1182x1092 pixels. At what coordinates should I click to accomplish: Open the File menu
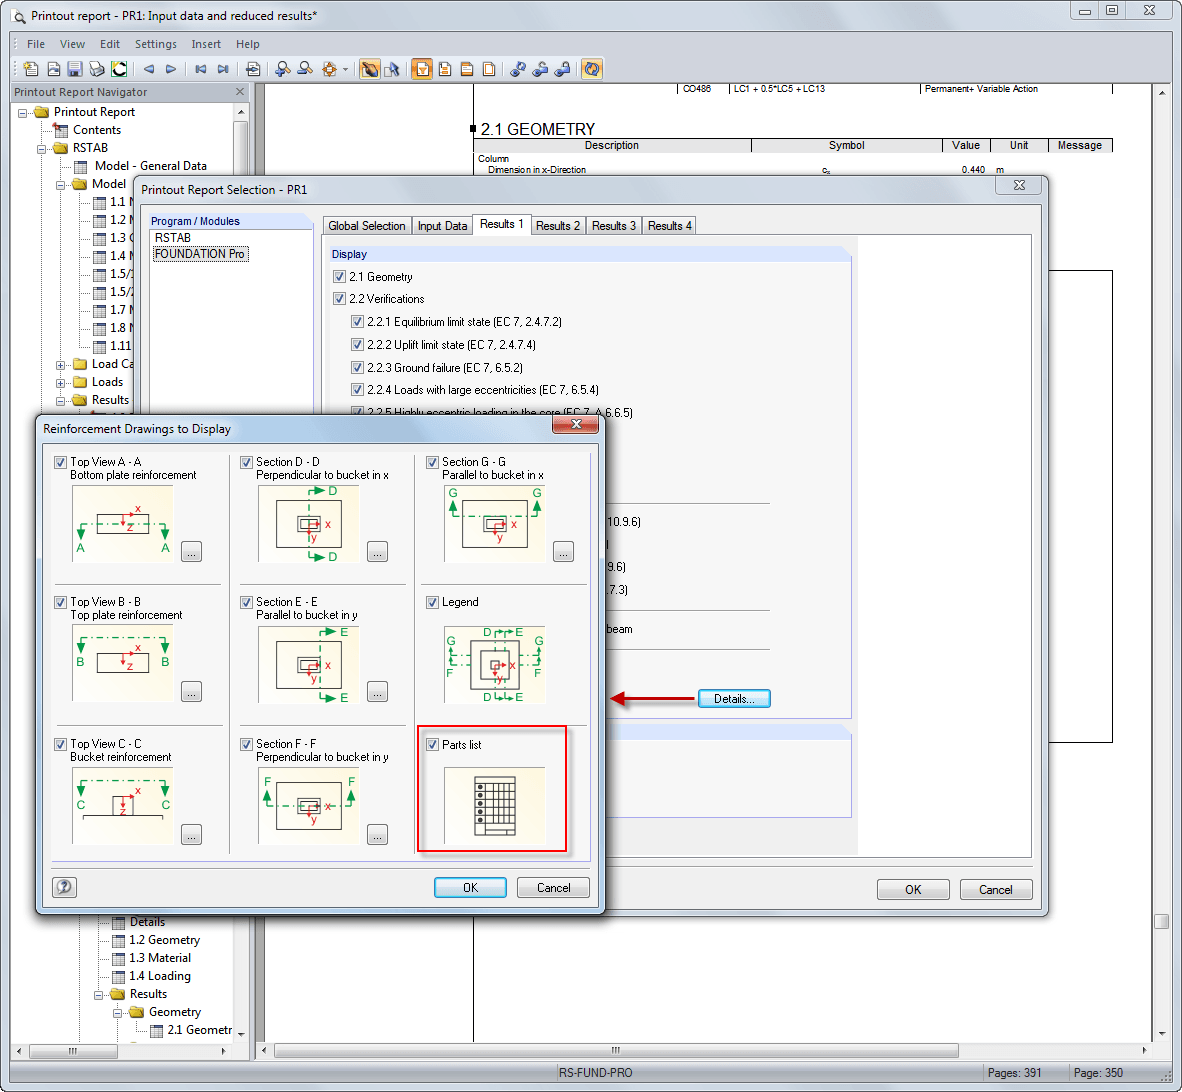pyautogui.click(x=35, y=44)
